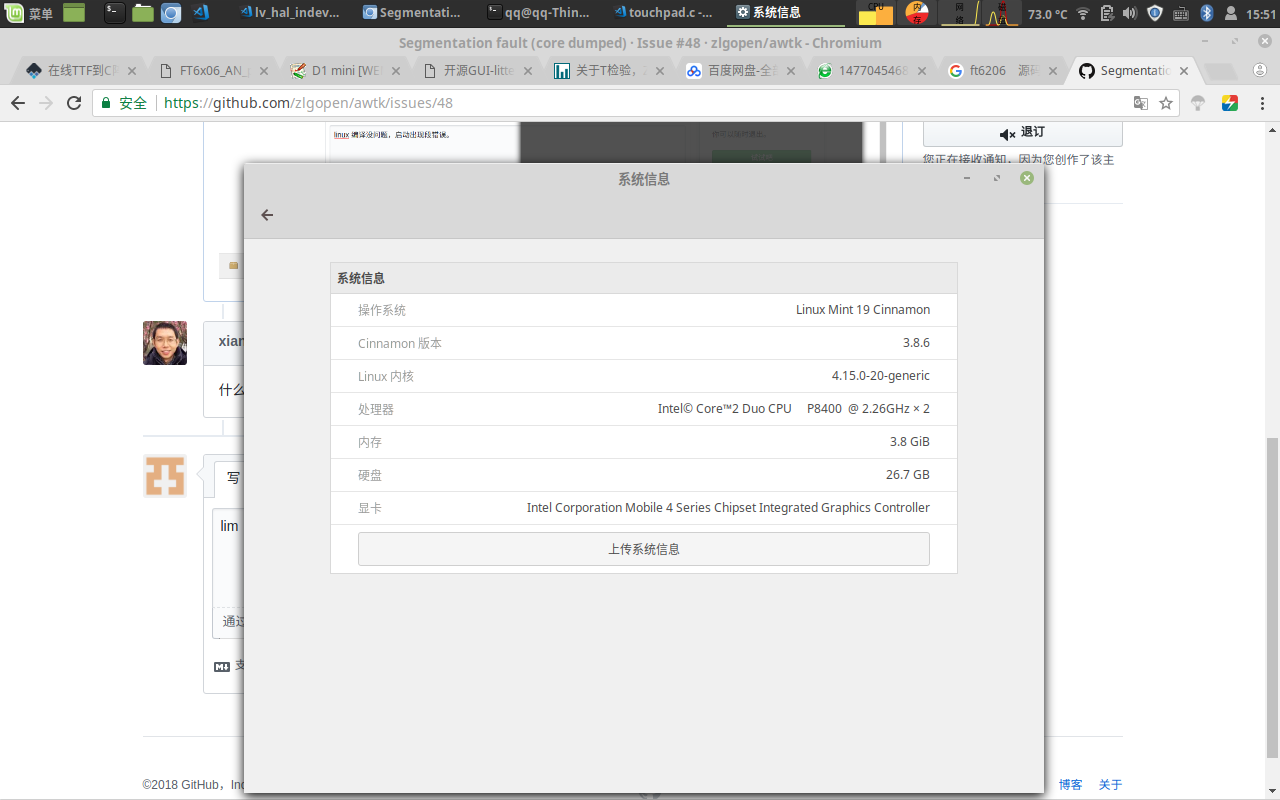Click the back arrow in the System Info dialog
The width and height of the screenshot is (1280, 800).
coord(267,215)
